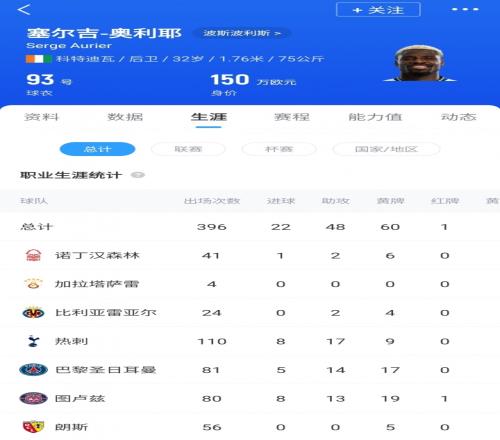Open the current club link next to the name
The height and width of the screenshot is (440, 500).
pos(242,33)
